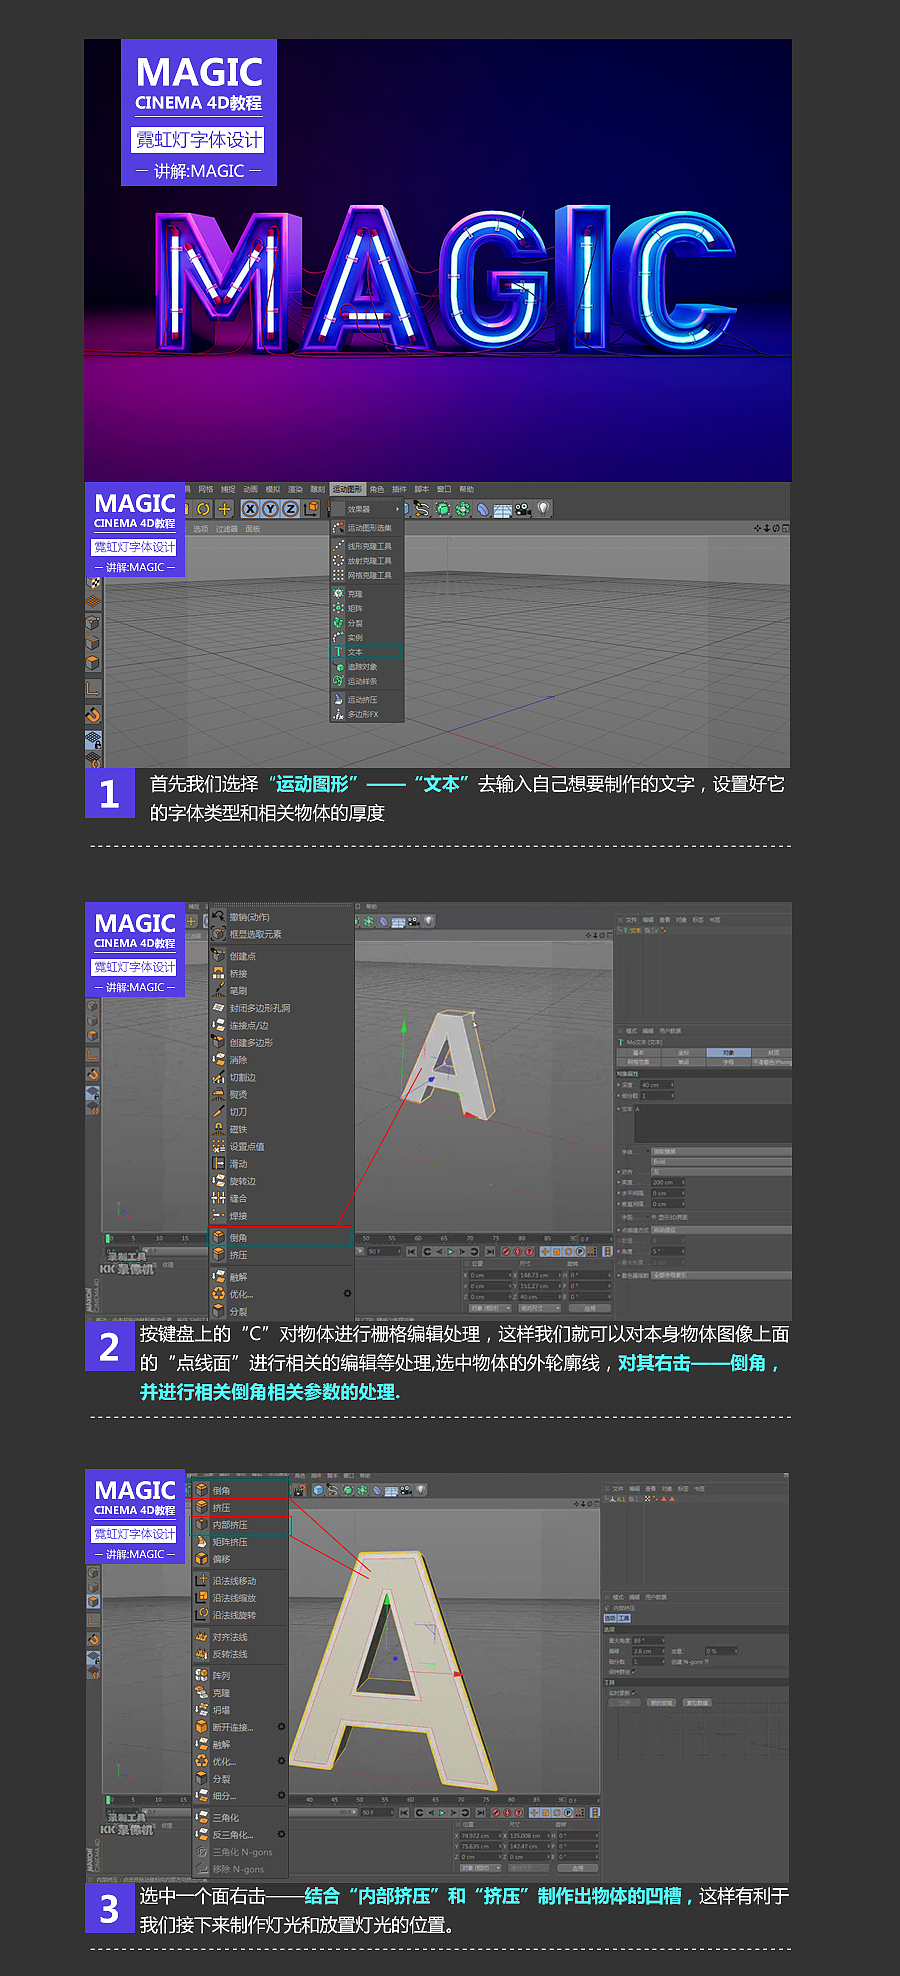The image size is (900, 1976).
Task: Open 对象(相对) dropdown in step 2 coordinates
Action: tap(490, 1308)
